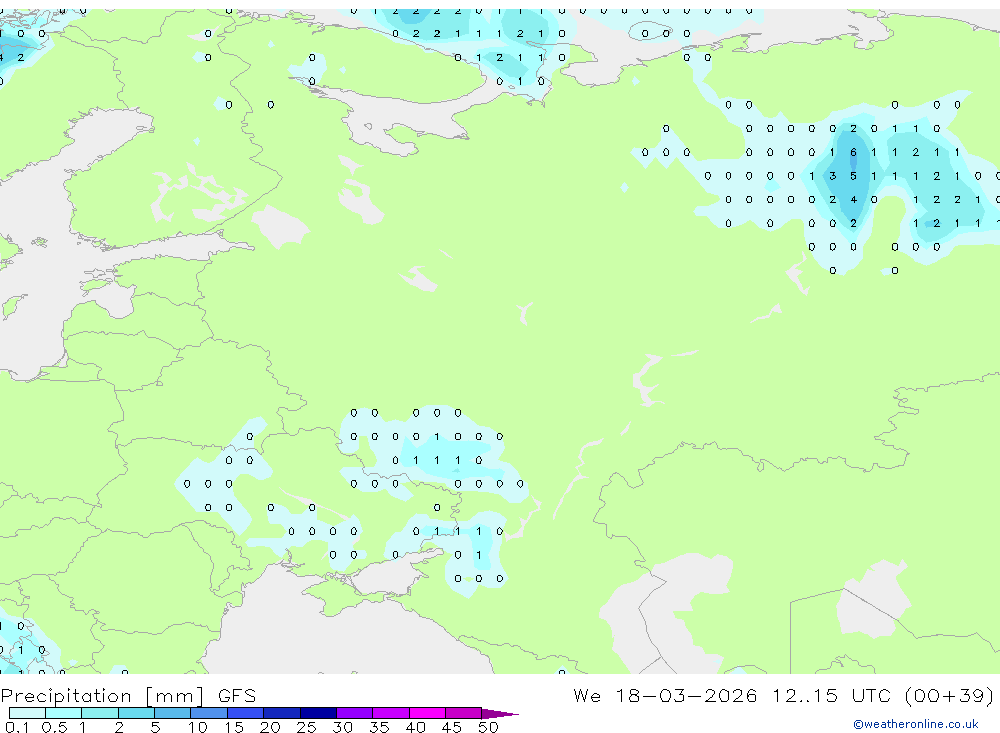The image size is (1000, 733).
Task: Click the legend label '25'
Action: click(306, 727)
